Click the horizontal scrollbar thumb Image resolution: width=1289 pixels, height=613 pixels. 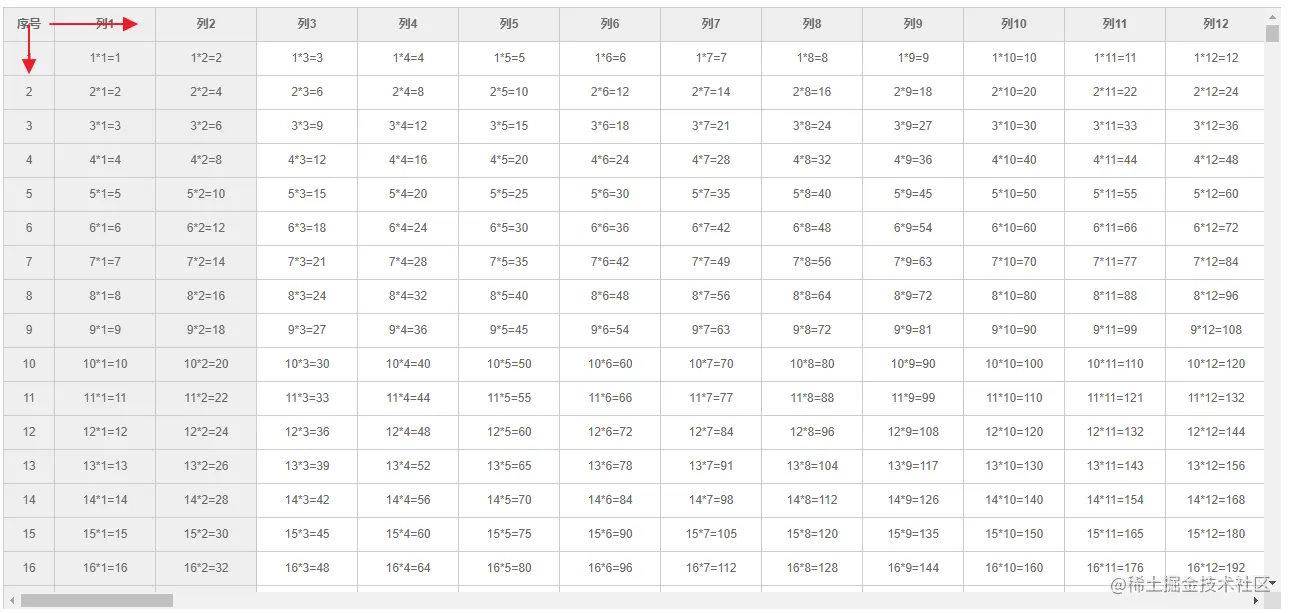click(x=97, y=601)
